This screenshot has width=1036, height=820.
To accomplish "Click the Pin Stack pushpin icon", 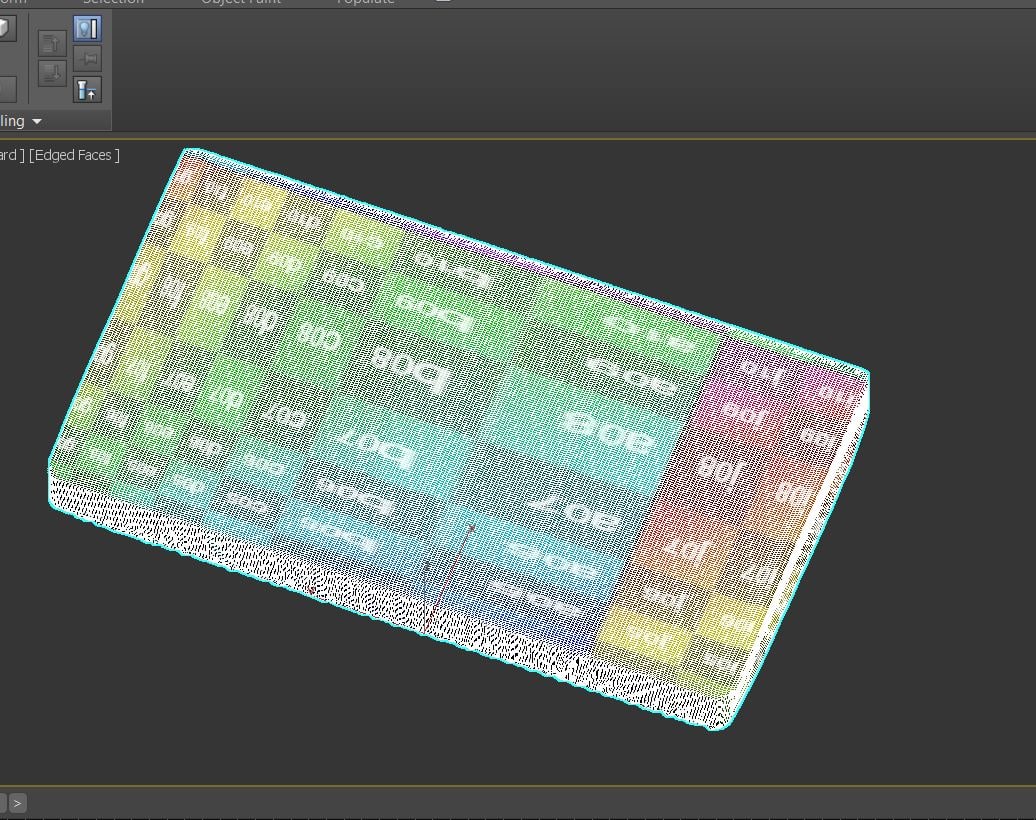I will coord(87,59).
